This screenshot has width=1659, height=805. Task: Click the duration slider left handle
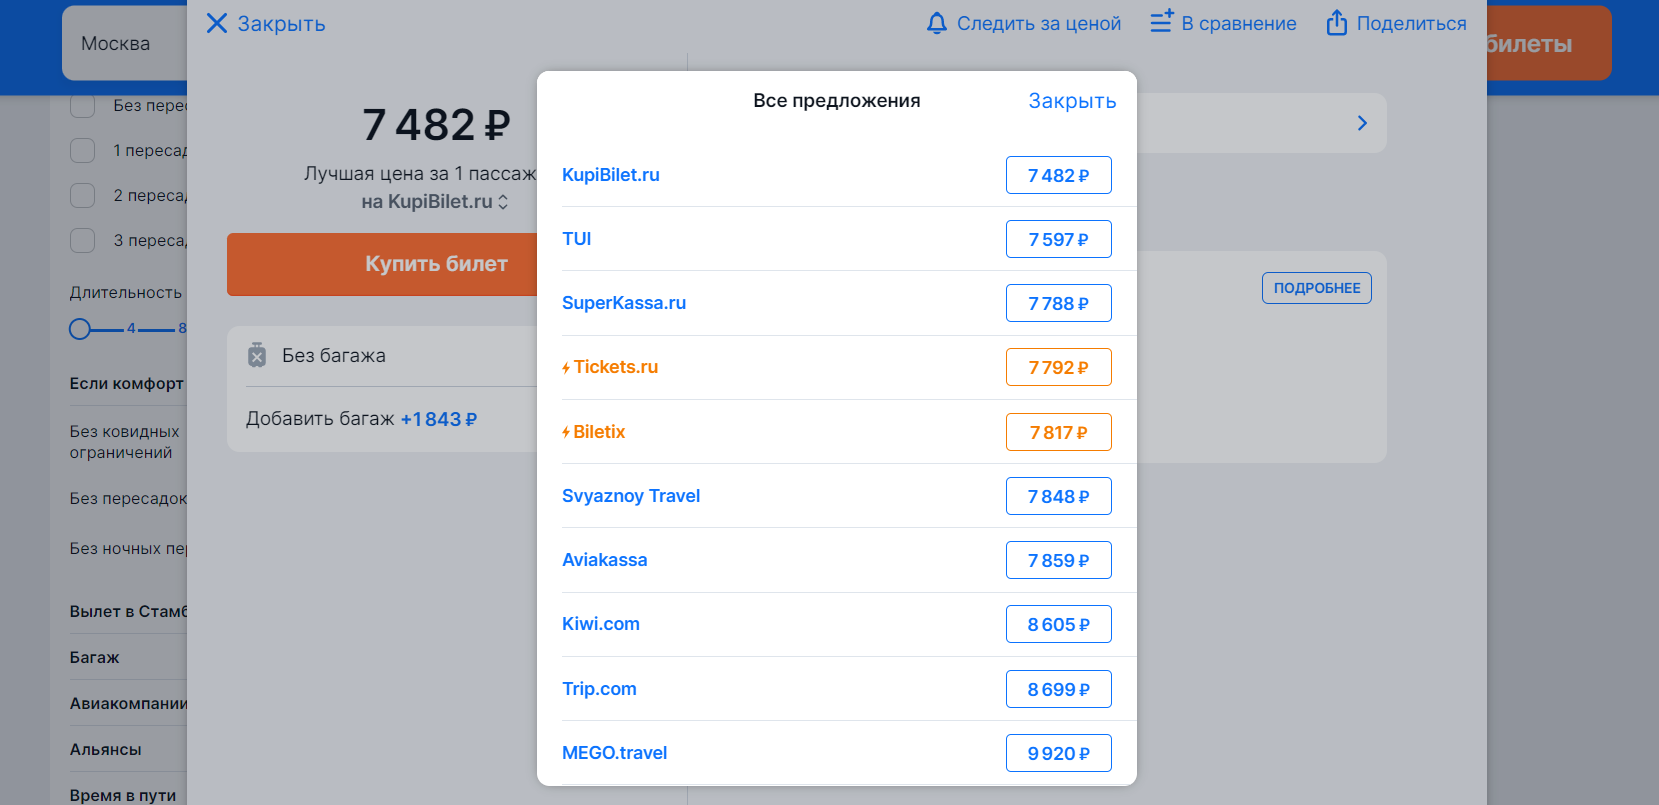80,329
